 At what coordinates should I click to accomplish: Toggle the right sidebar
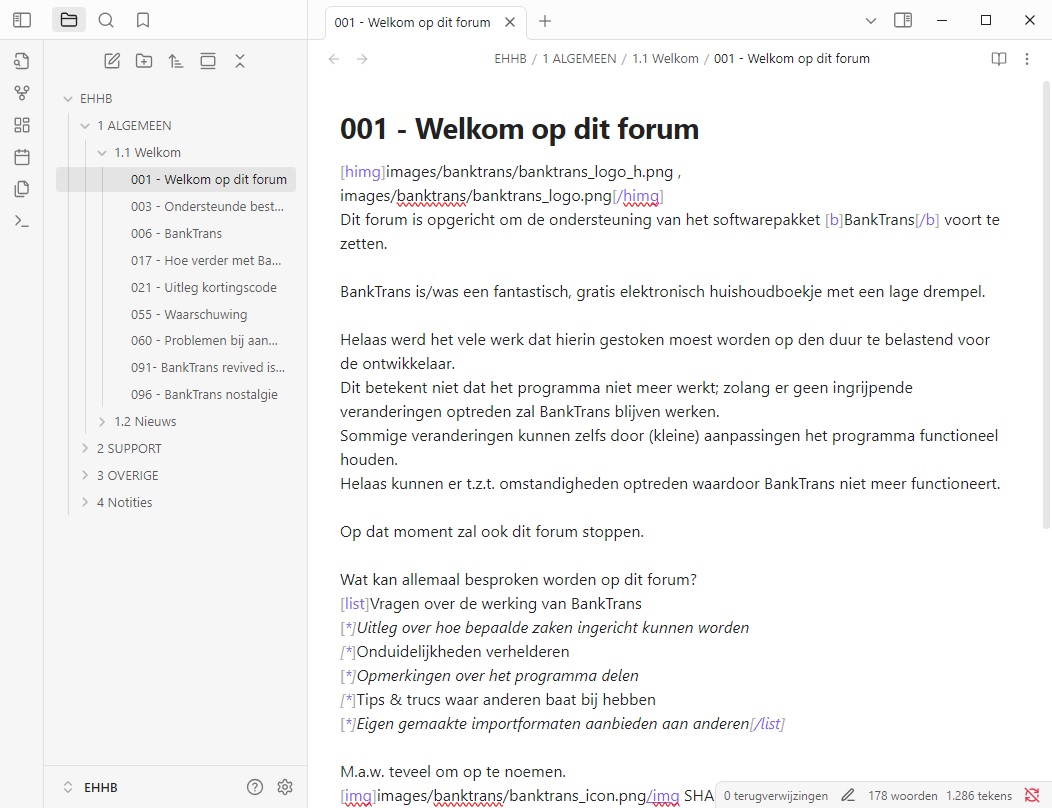pos(903,20)
